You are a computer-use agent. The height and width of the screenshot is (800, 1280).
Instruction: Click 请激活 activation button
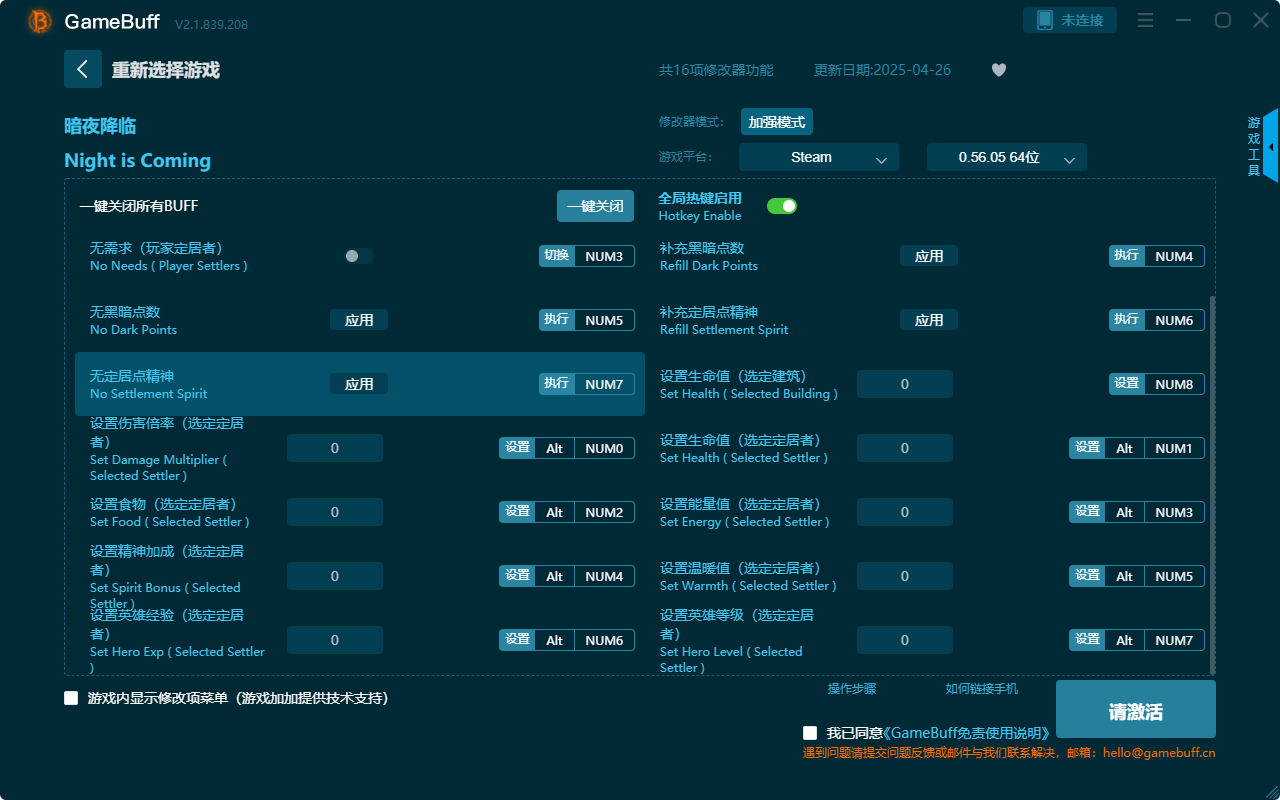(x=1135, y=709)
